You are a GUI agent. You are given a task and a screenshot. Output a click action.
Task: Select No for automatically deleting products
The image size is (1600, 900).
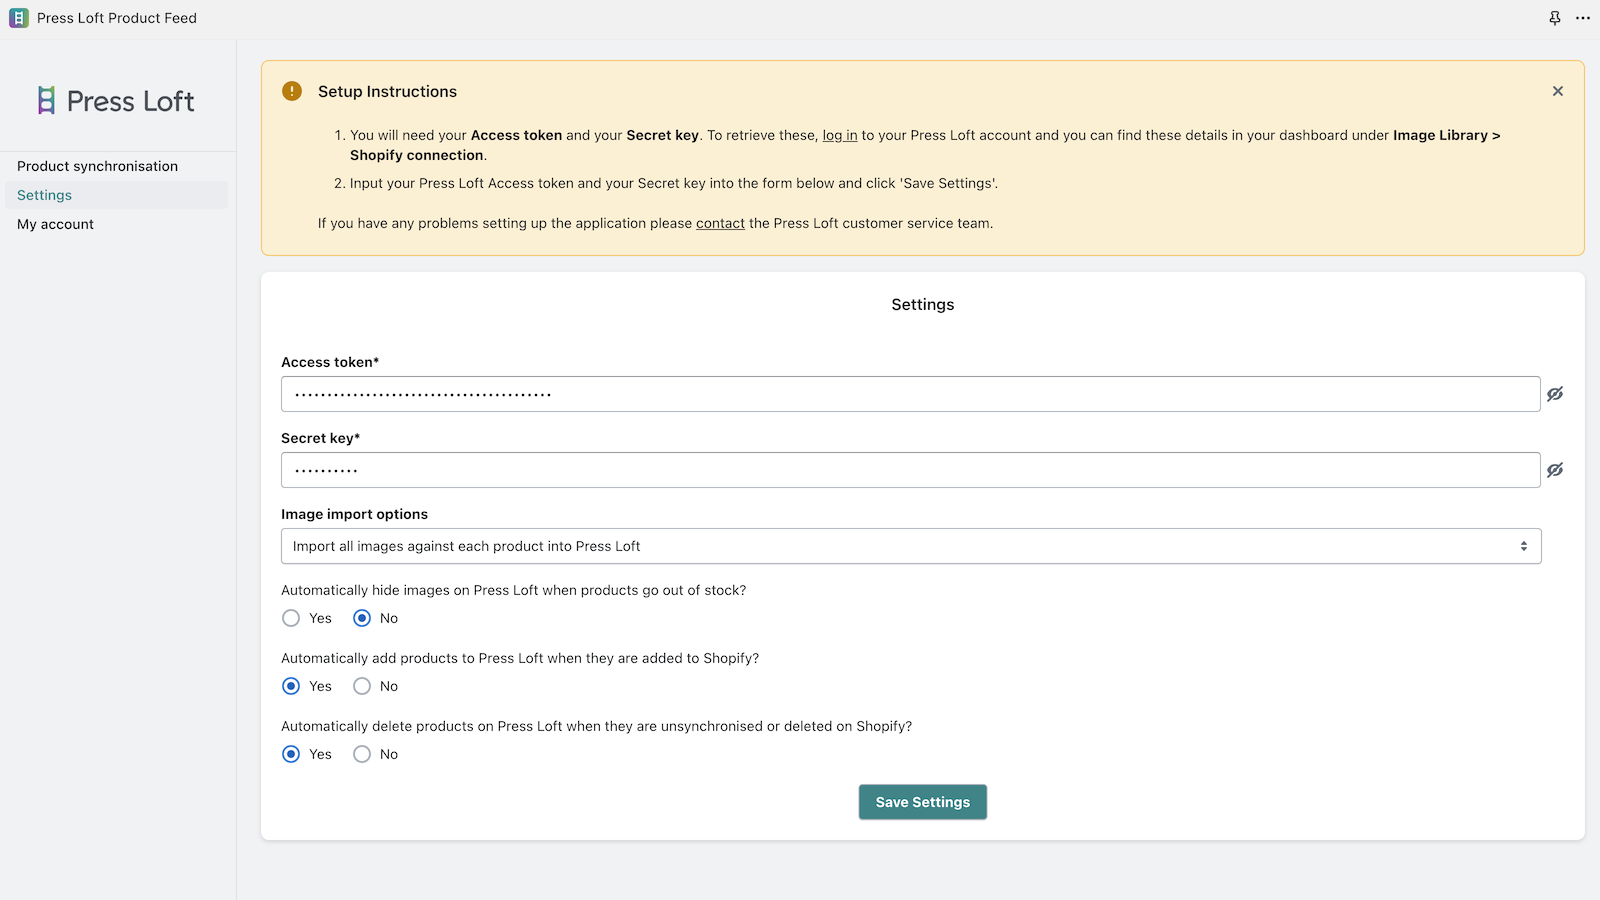[x=362, y=754]
